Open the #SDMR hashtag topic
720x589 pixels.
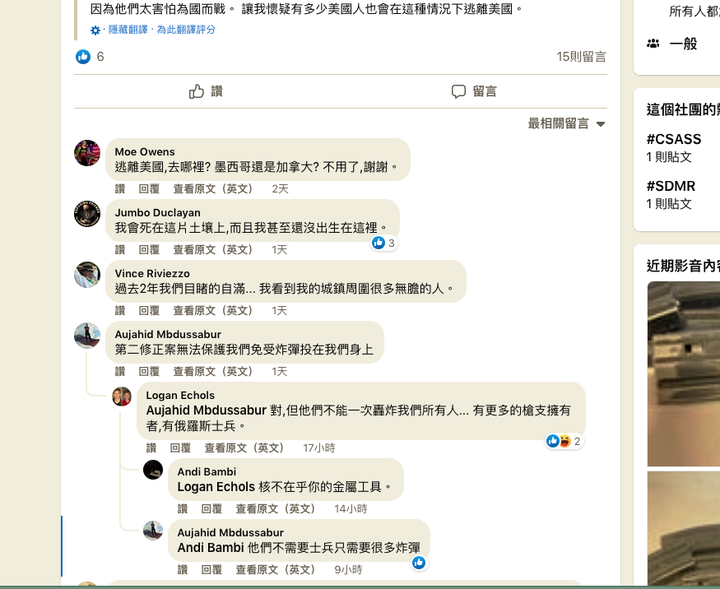671,186
